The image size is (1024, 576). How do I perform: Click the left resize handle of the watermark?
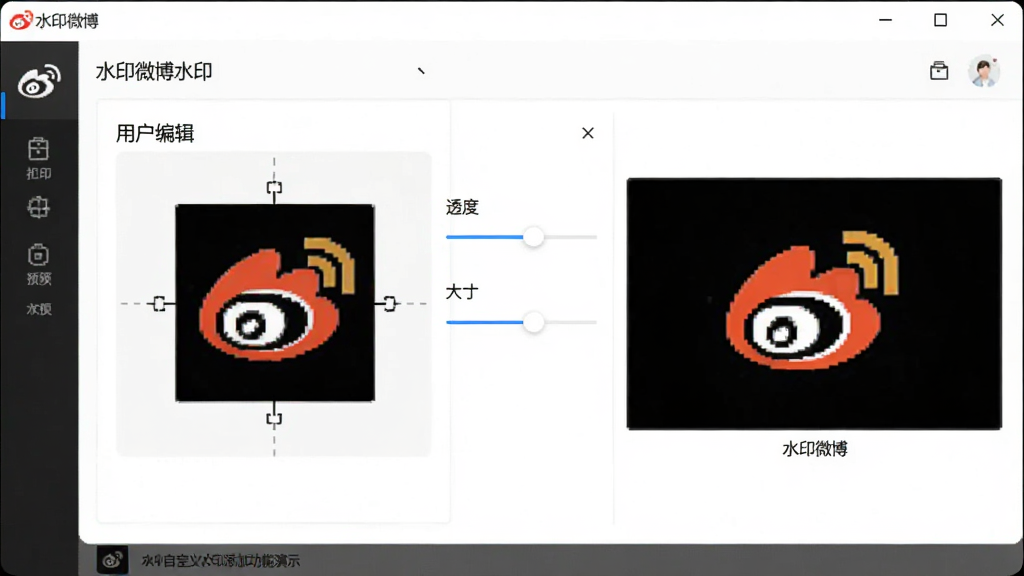159,304
